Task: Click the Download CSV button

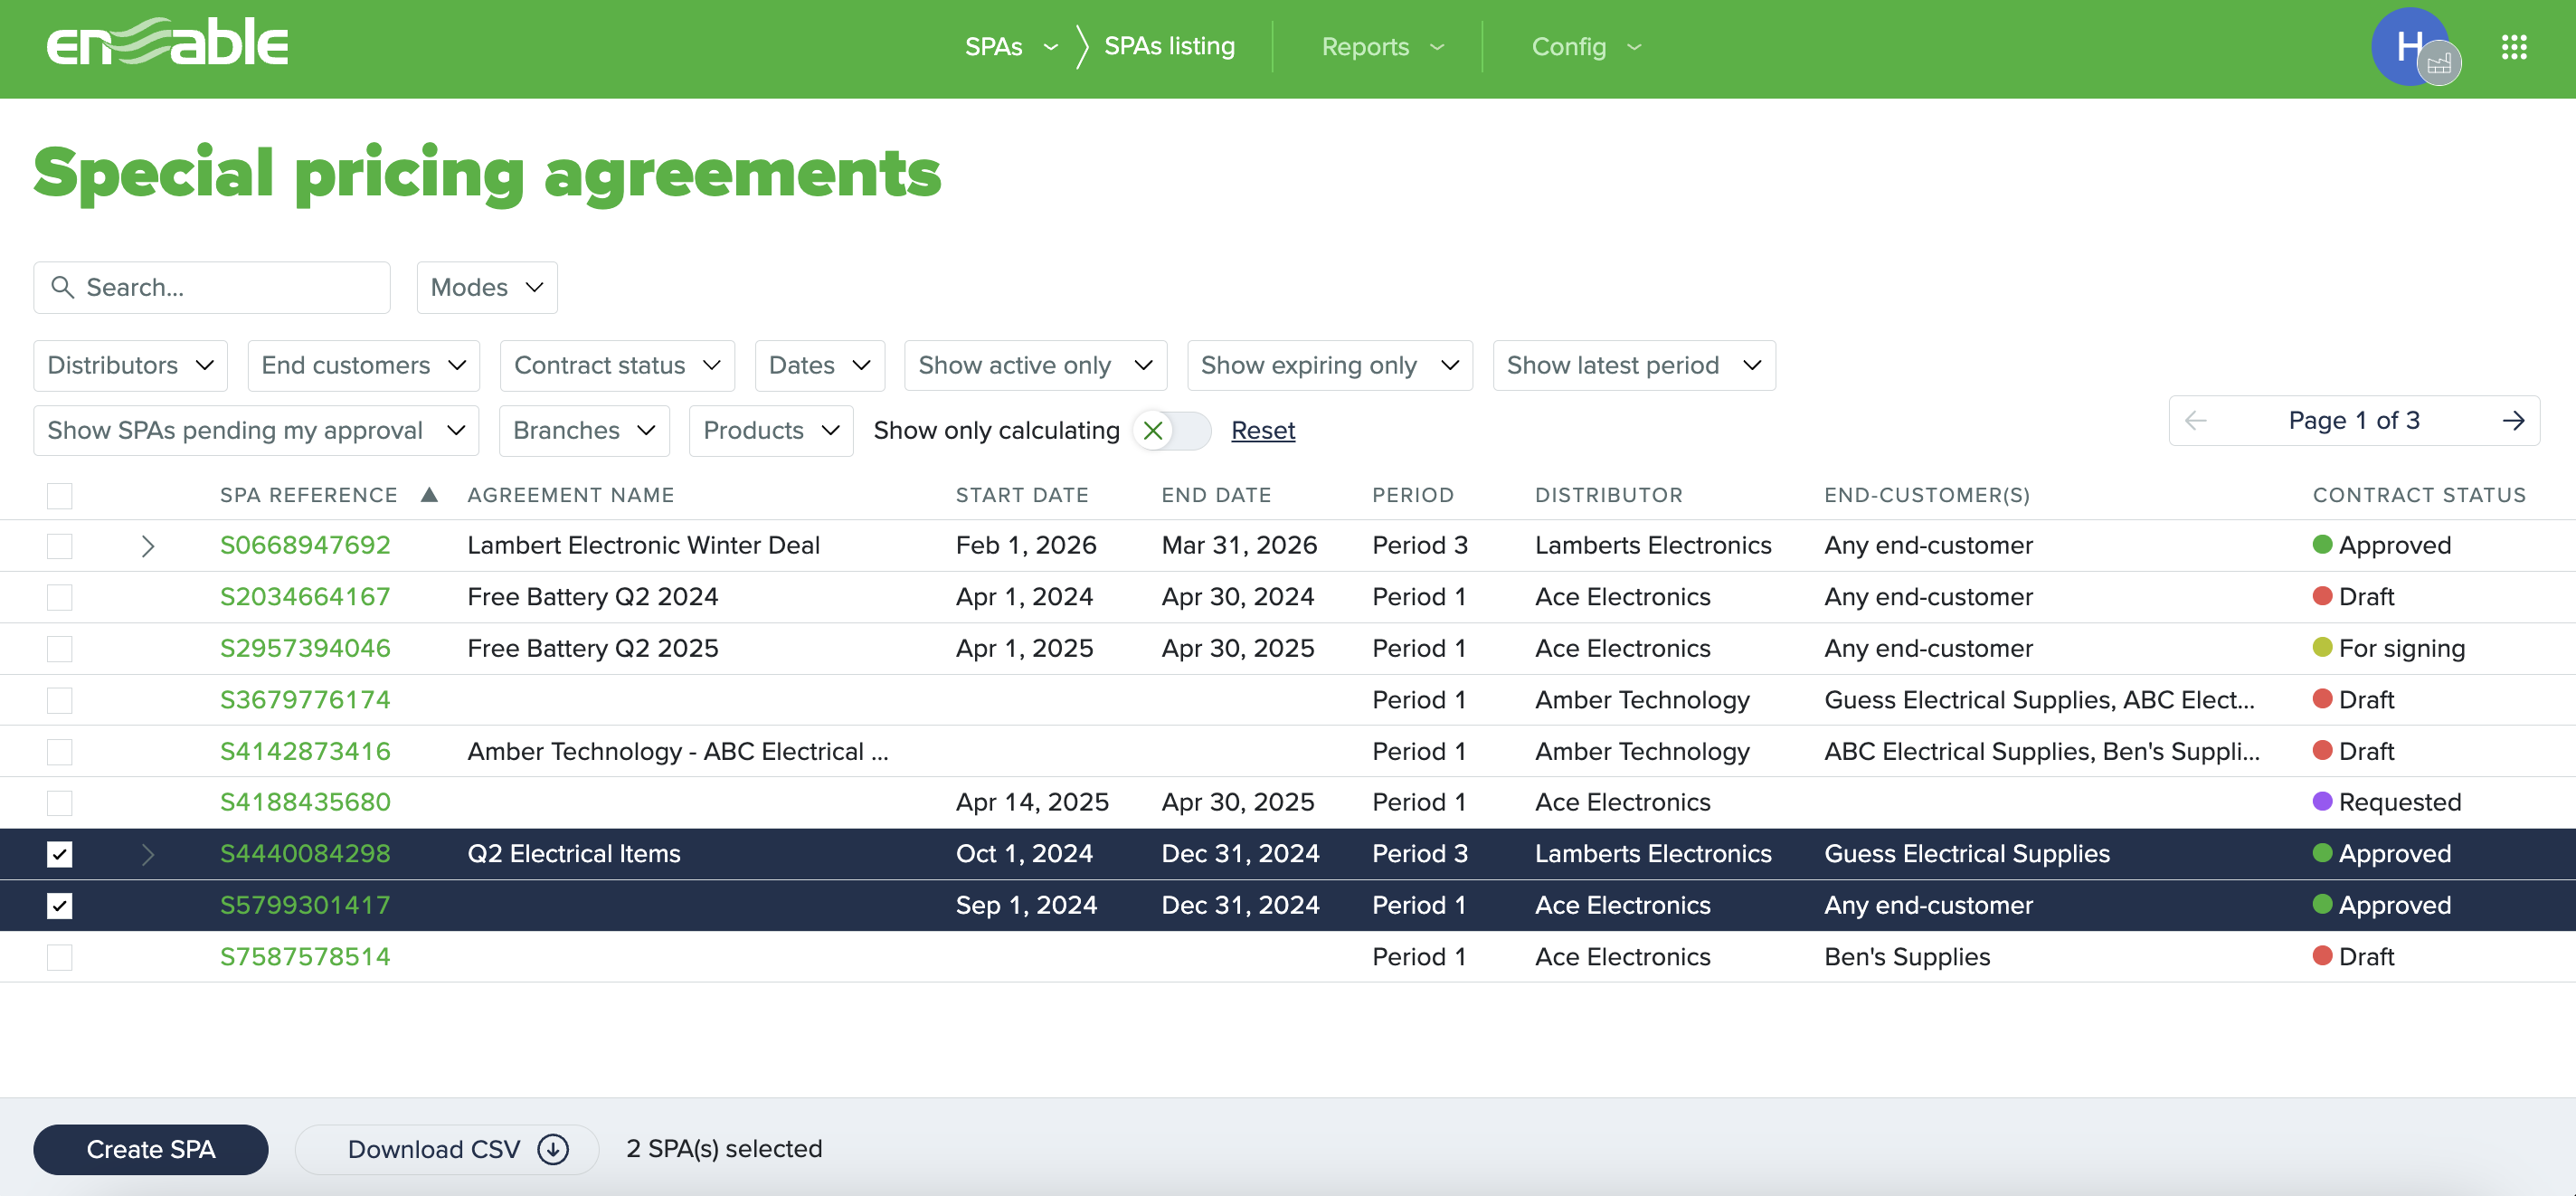Action: 447,1149
